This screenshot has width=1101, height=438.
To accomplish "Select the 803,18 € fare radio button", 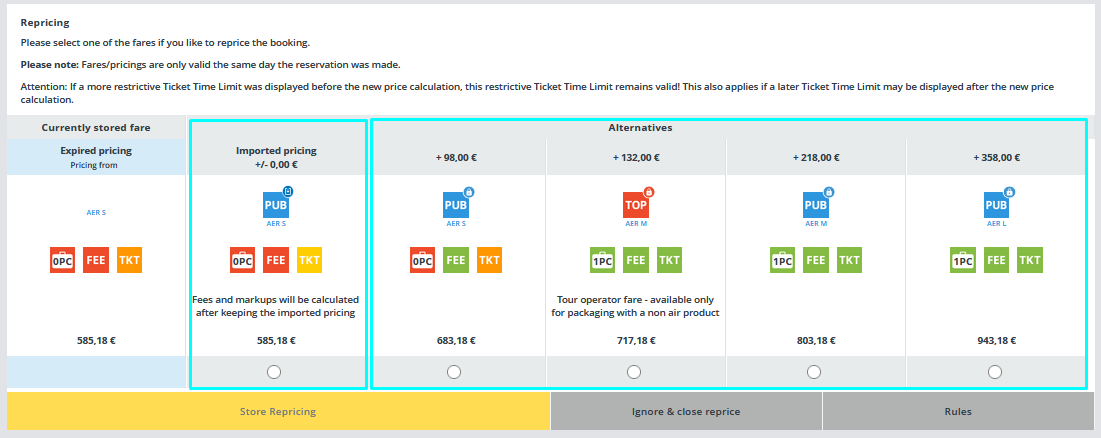I will tap(814, 372).
